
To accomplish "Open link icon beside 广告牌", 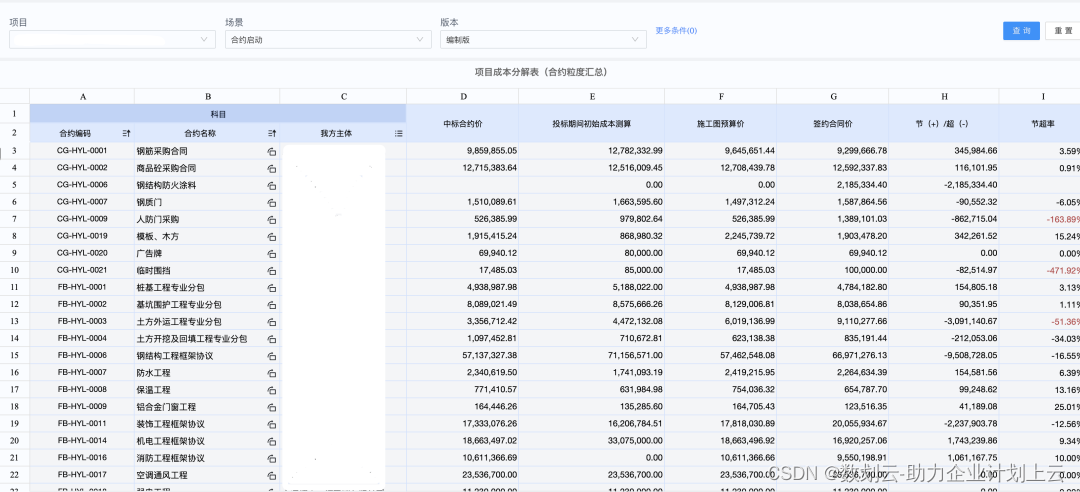I will pos(271,254).
